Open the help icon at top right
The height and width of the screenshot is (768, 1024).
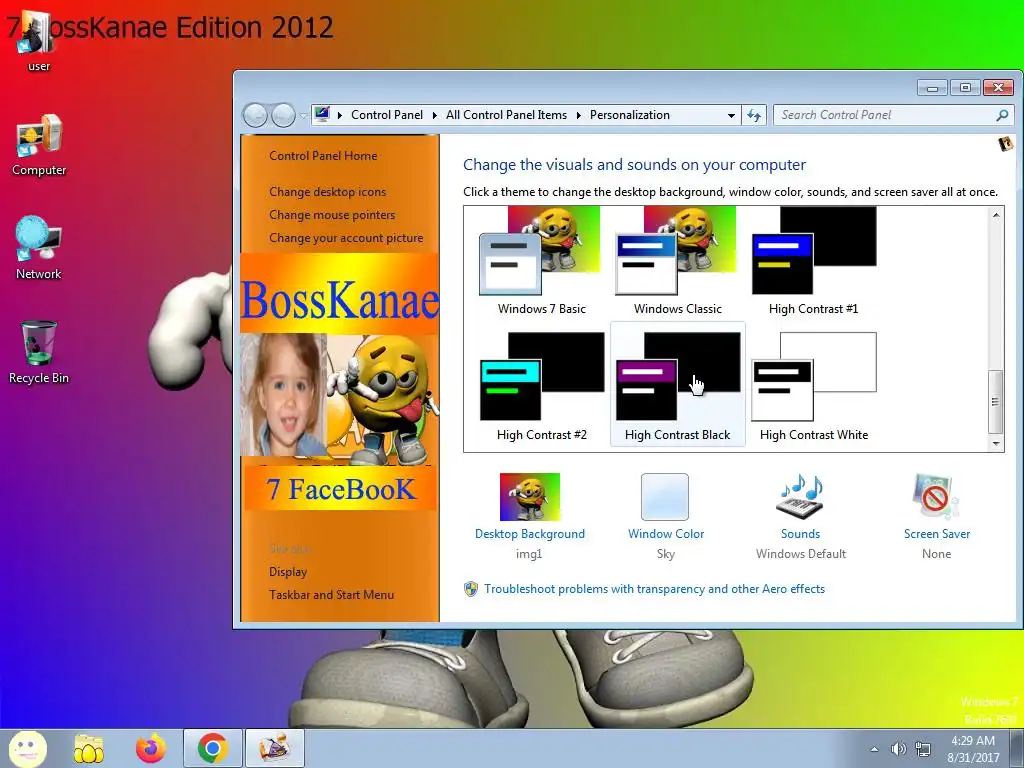pyautogui.click(x=1006, y=143)
